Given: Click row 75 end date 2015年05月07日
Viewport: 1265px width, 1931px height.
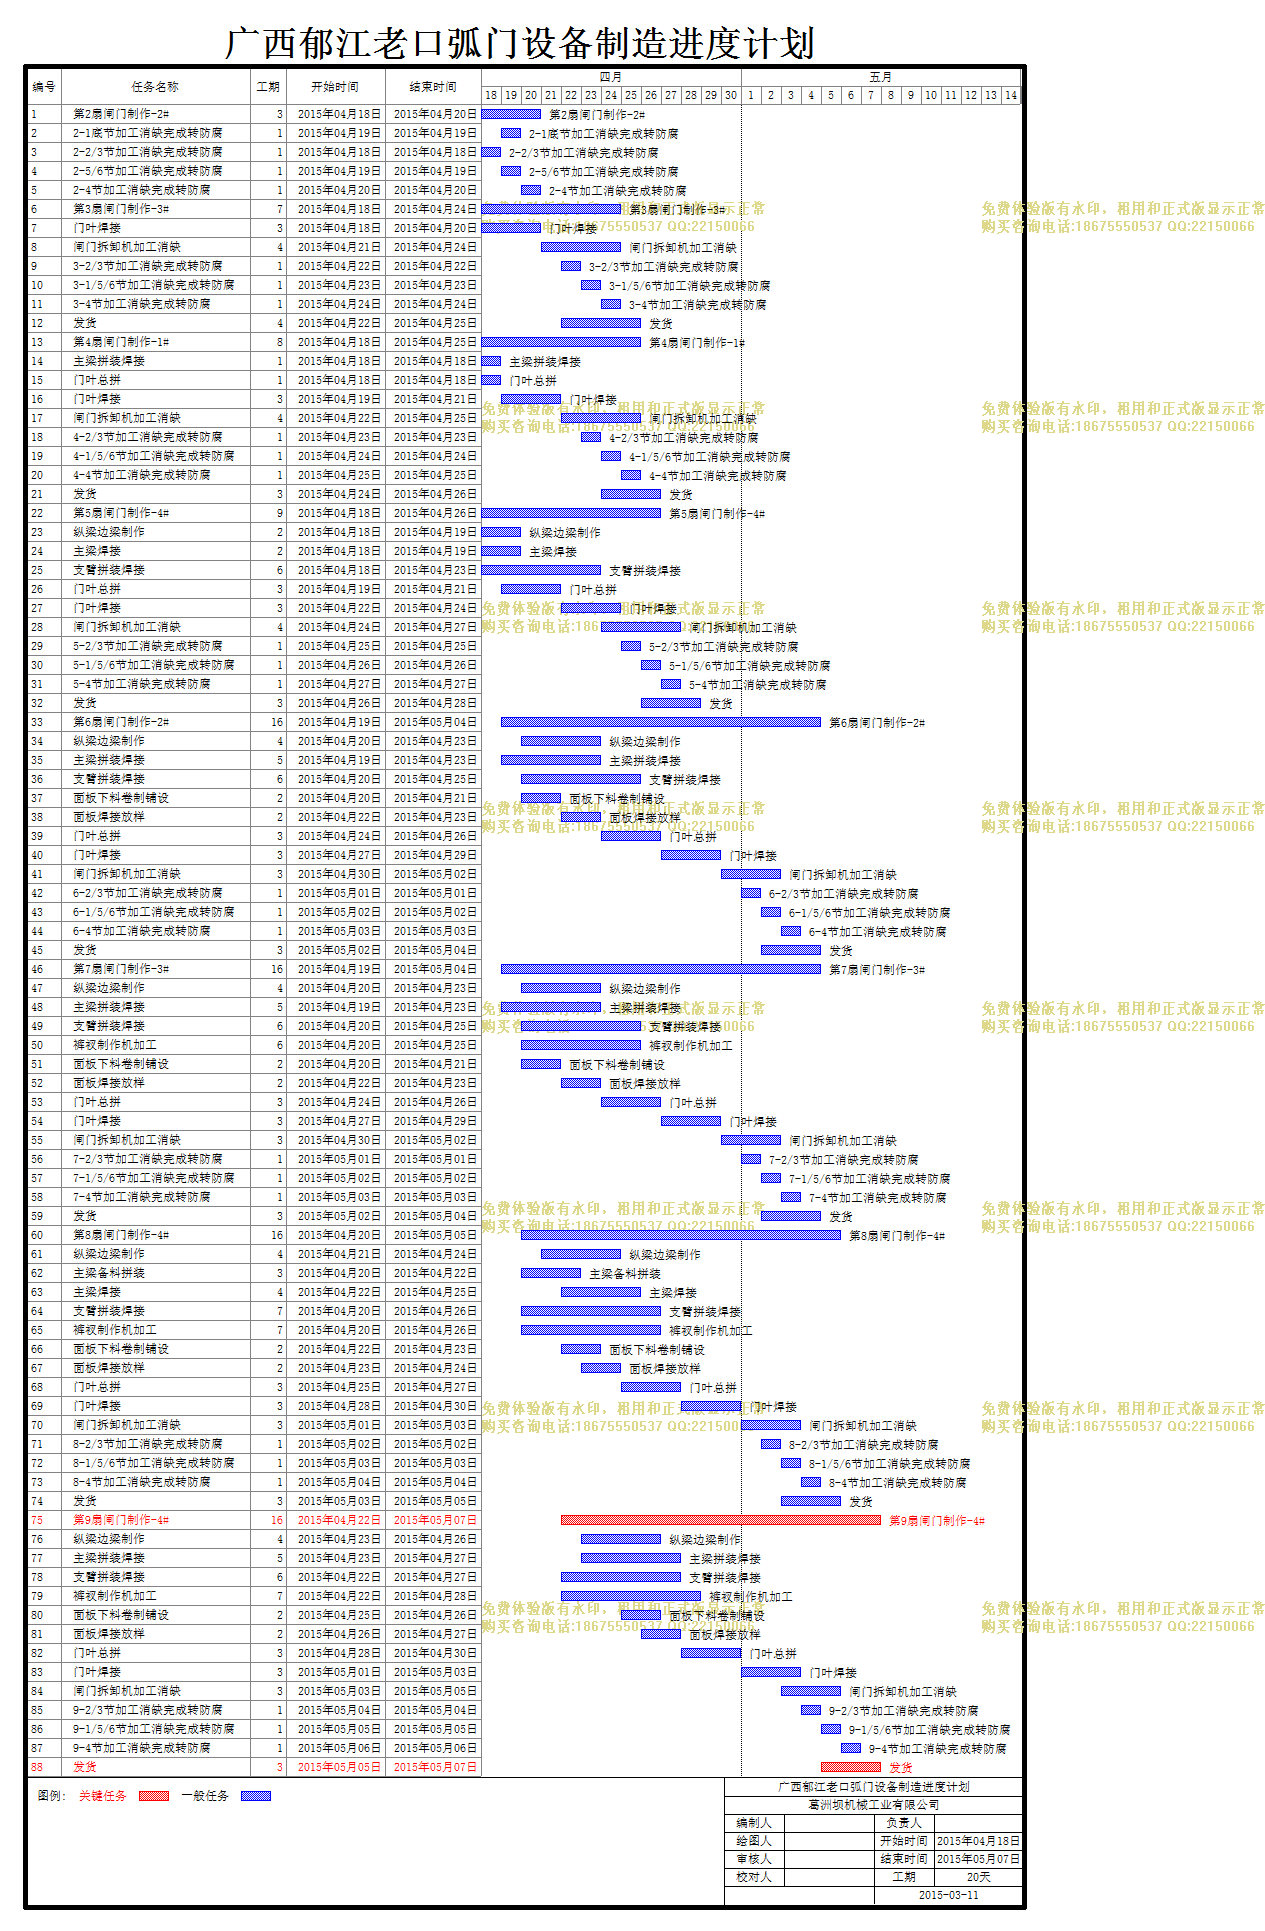Looking at the screenshot, I should tap(434, 1520).
